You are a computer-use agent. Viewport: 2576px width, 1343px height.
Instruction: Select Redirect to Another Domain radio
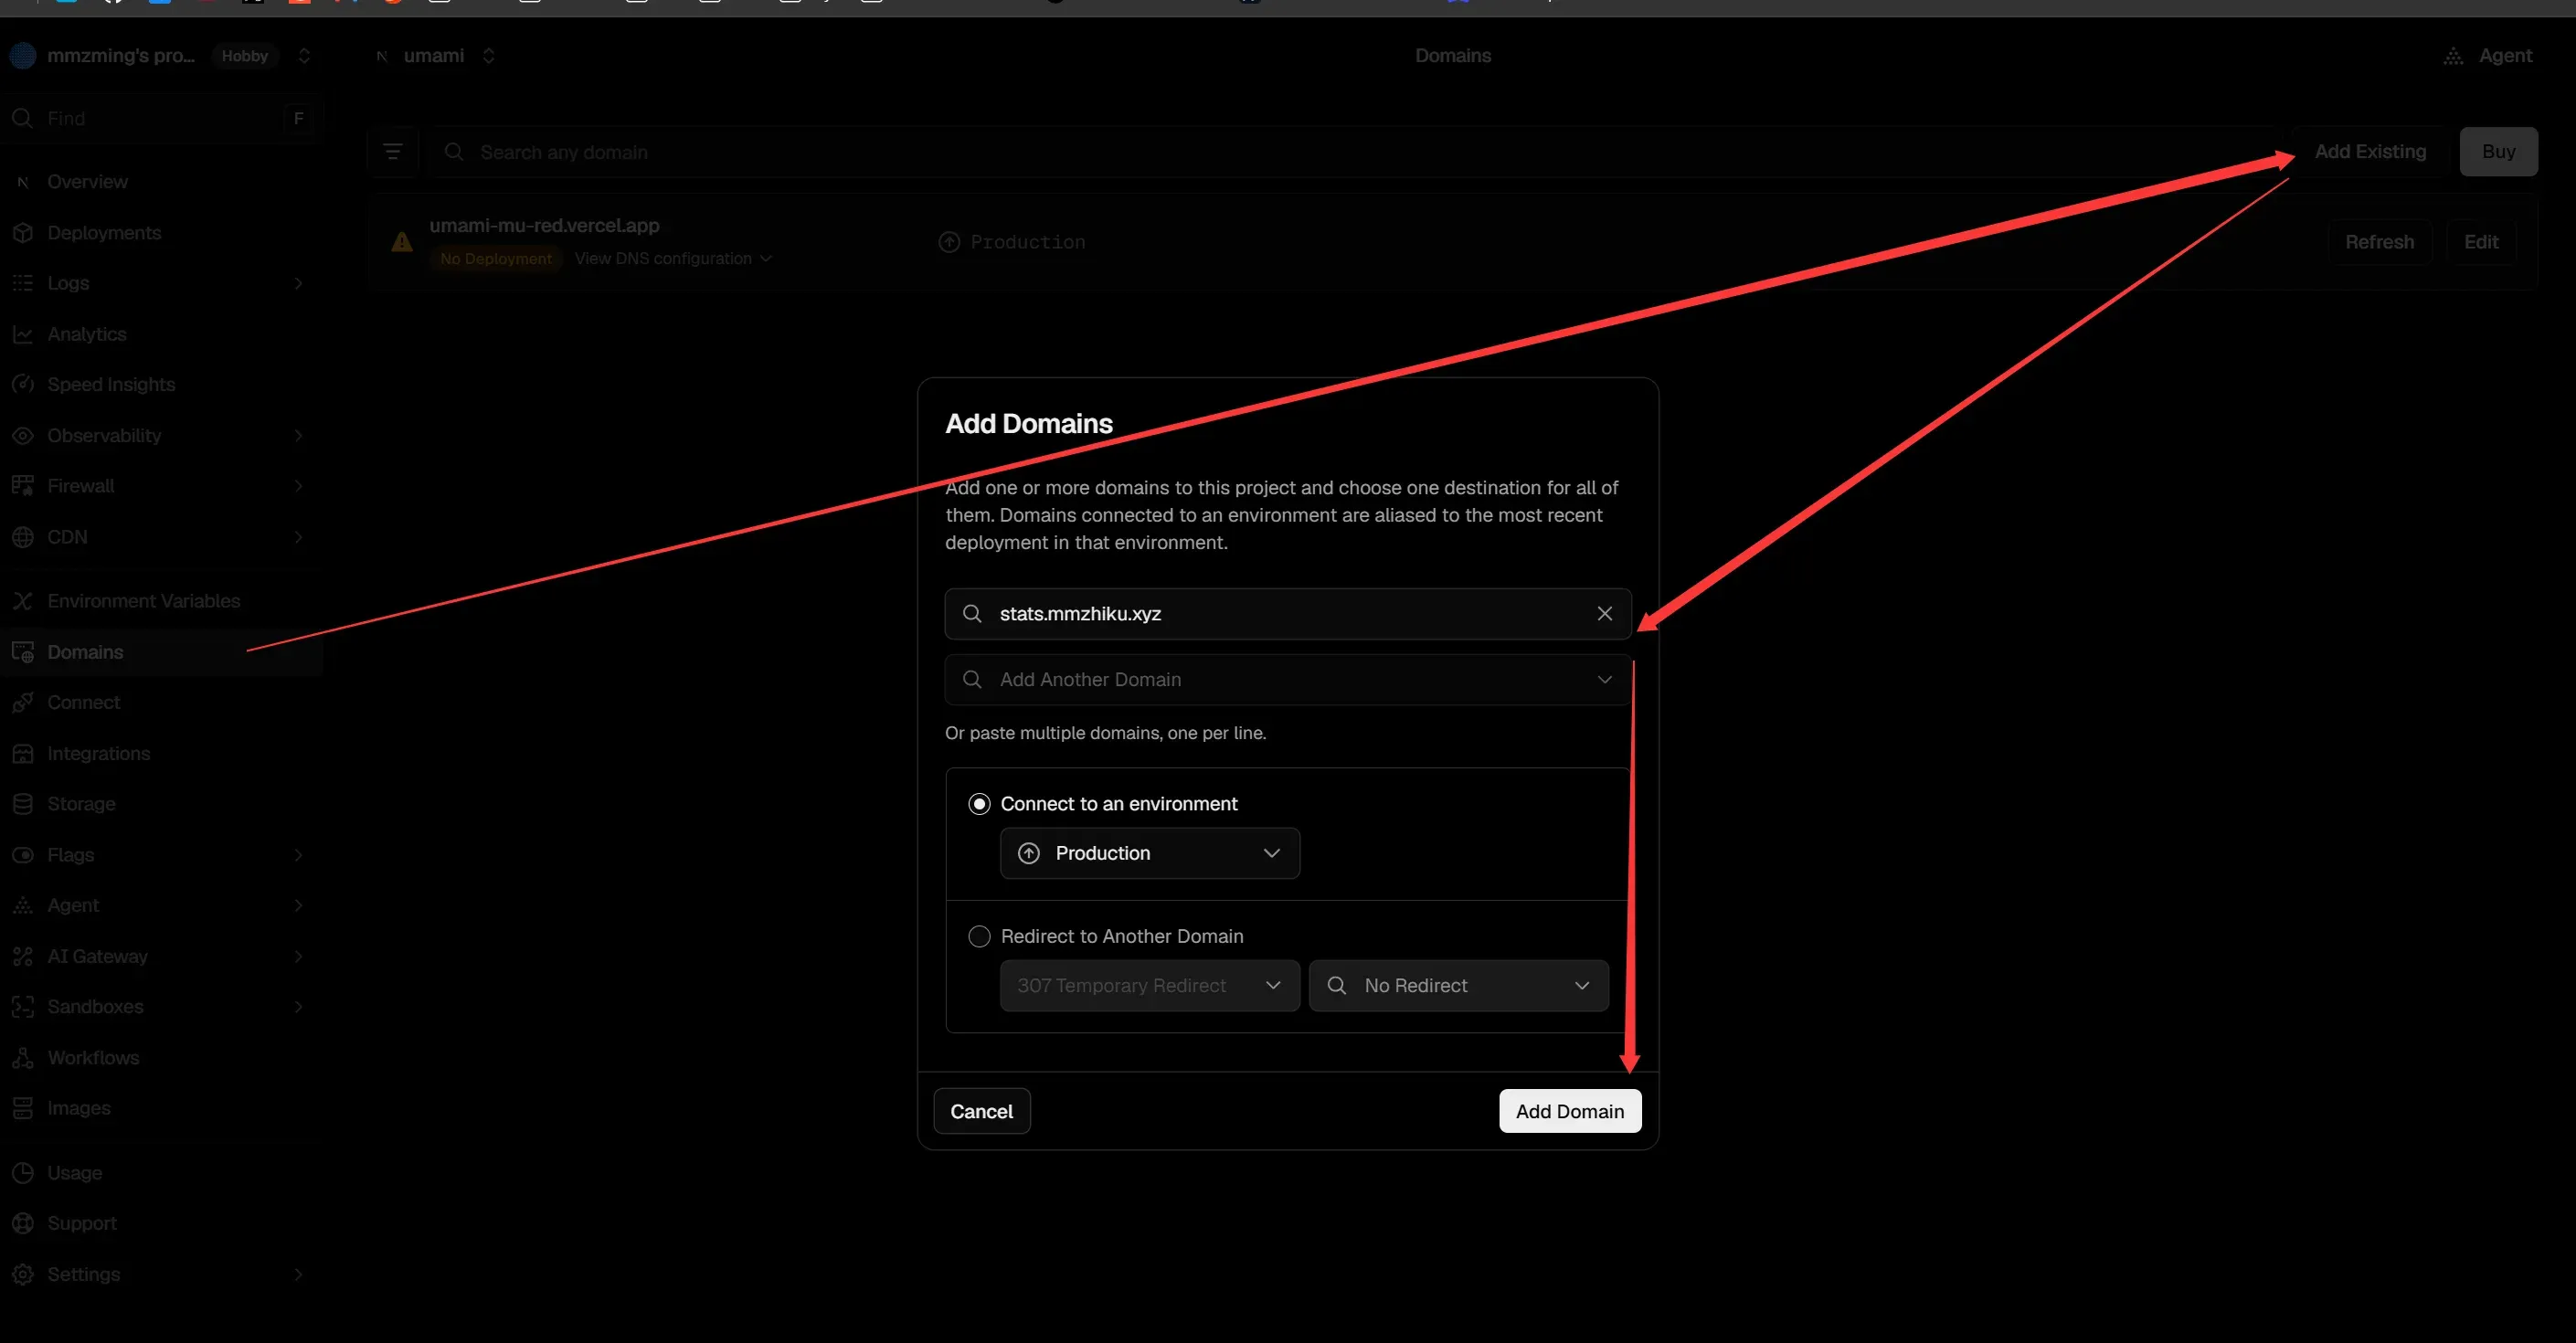[x=979, y=936]
